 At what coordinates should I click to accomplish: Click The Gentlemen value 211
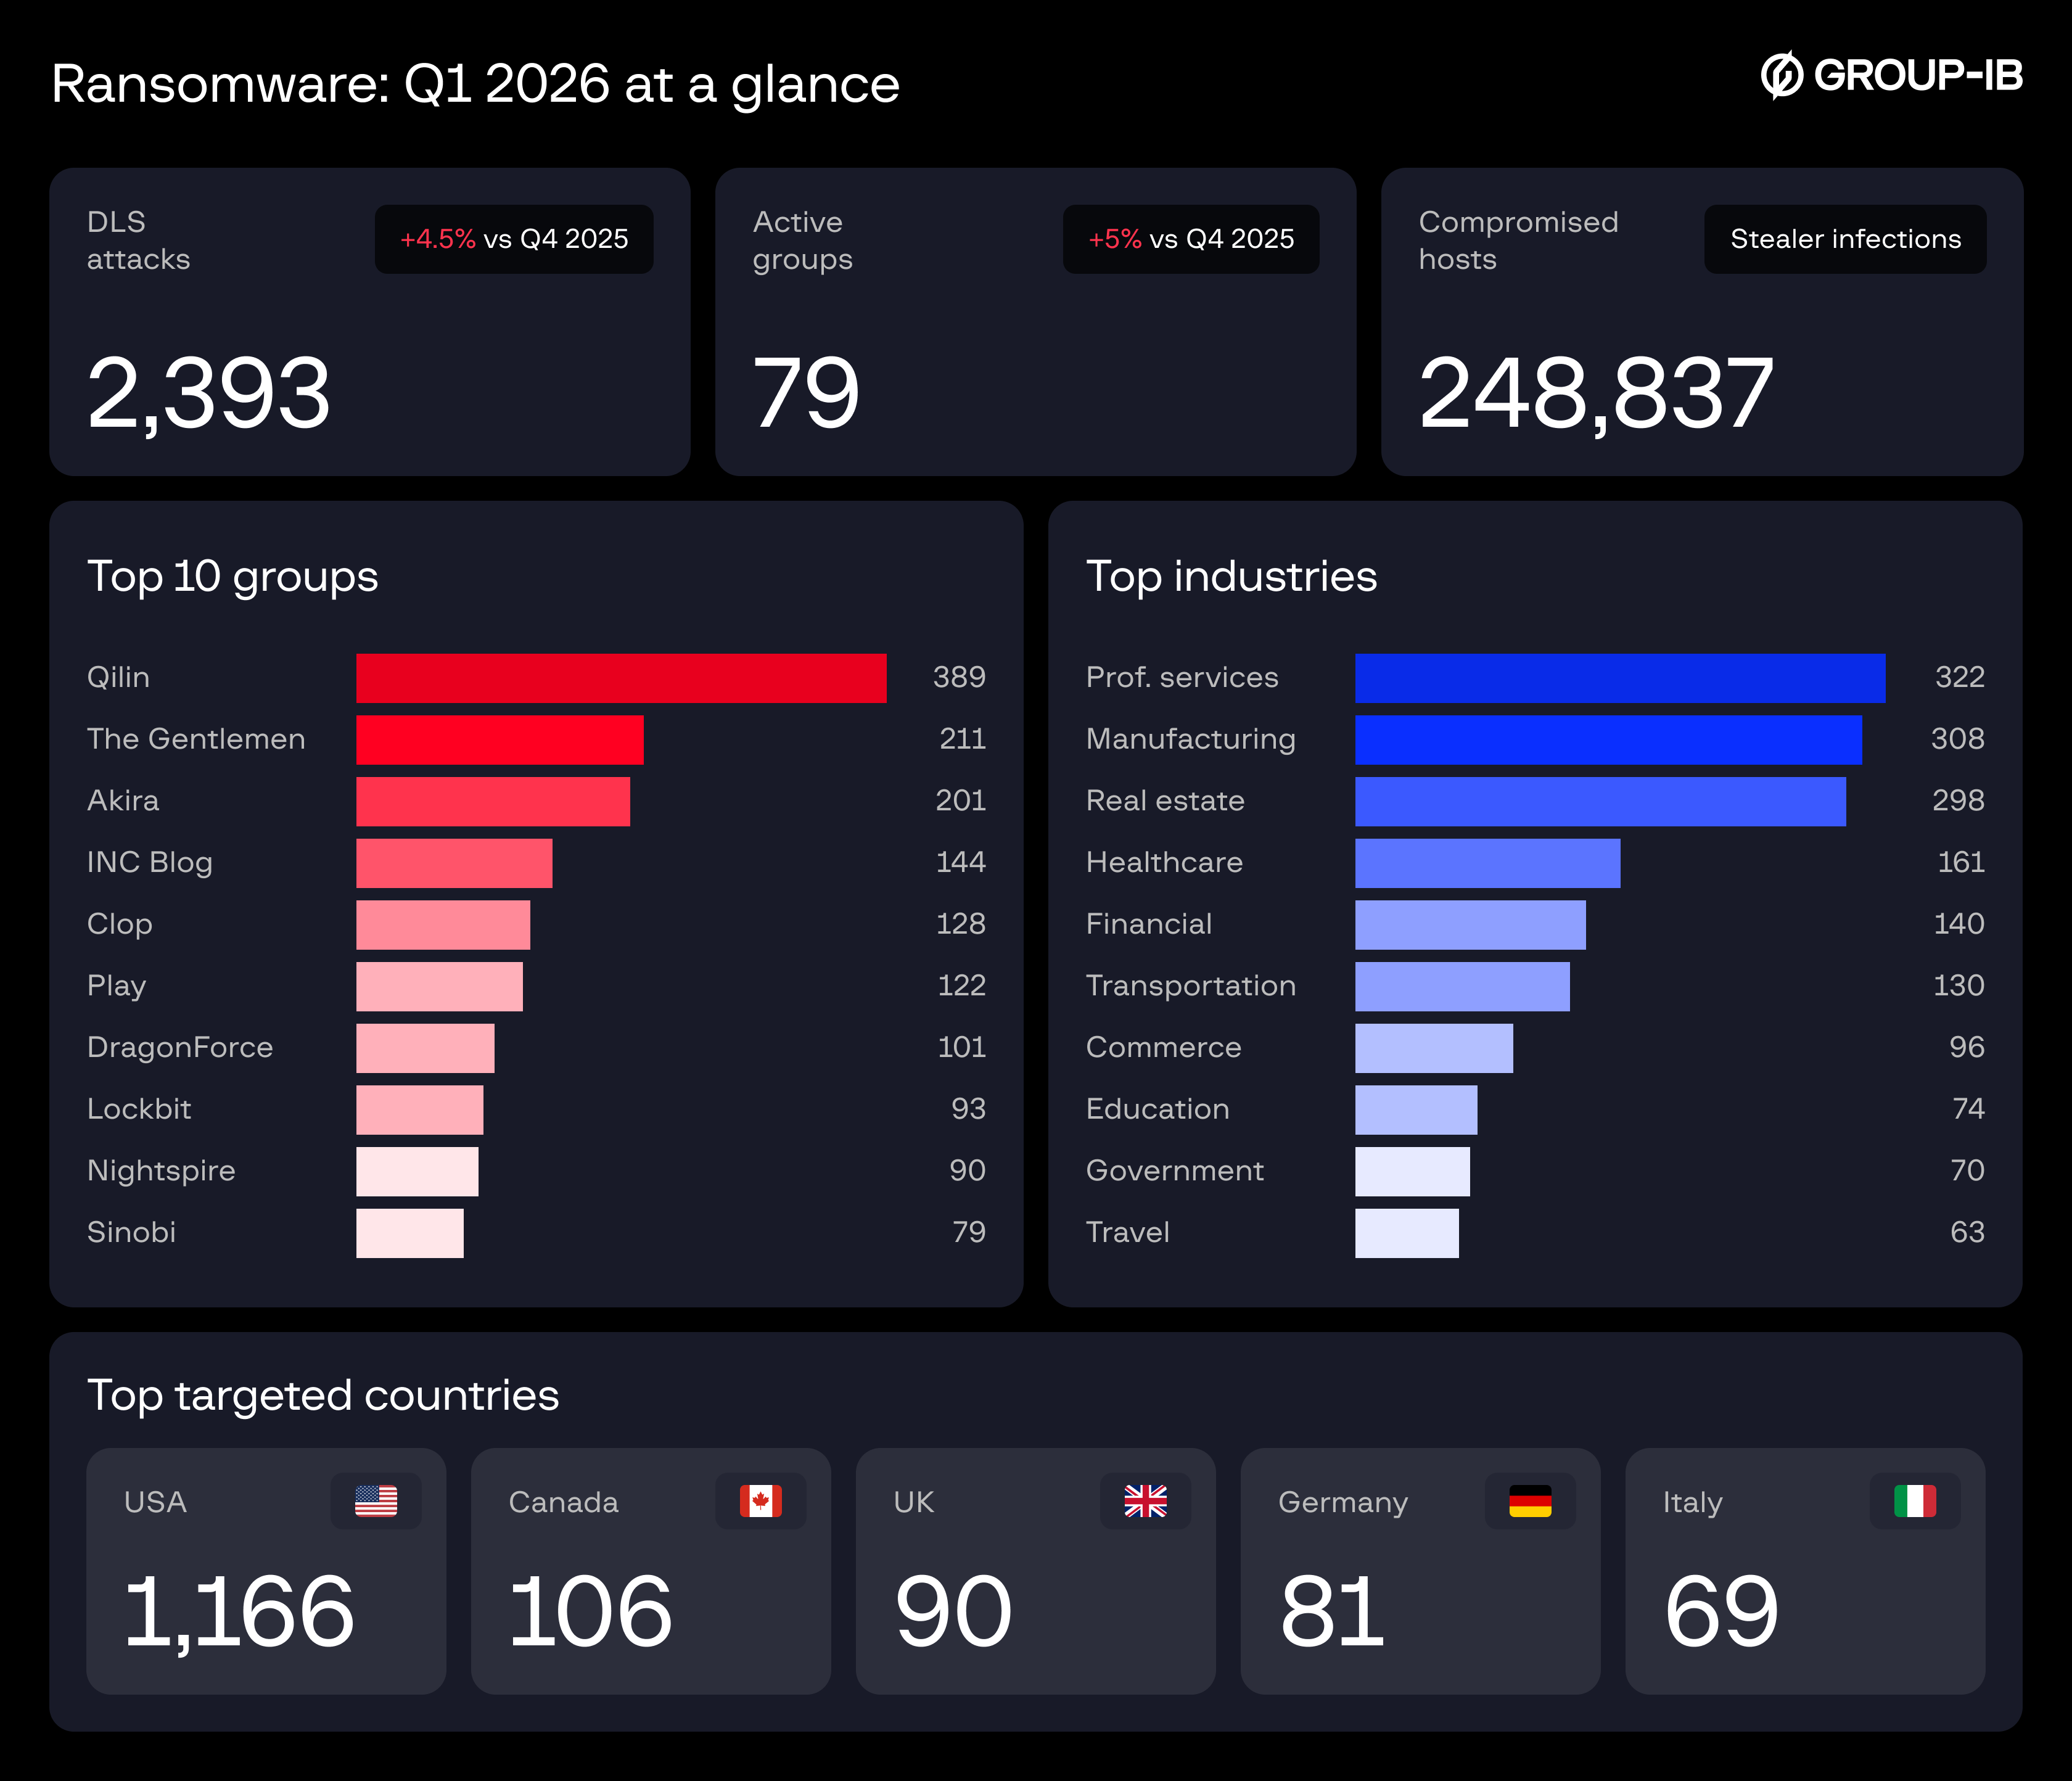[x=962, y=739]
